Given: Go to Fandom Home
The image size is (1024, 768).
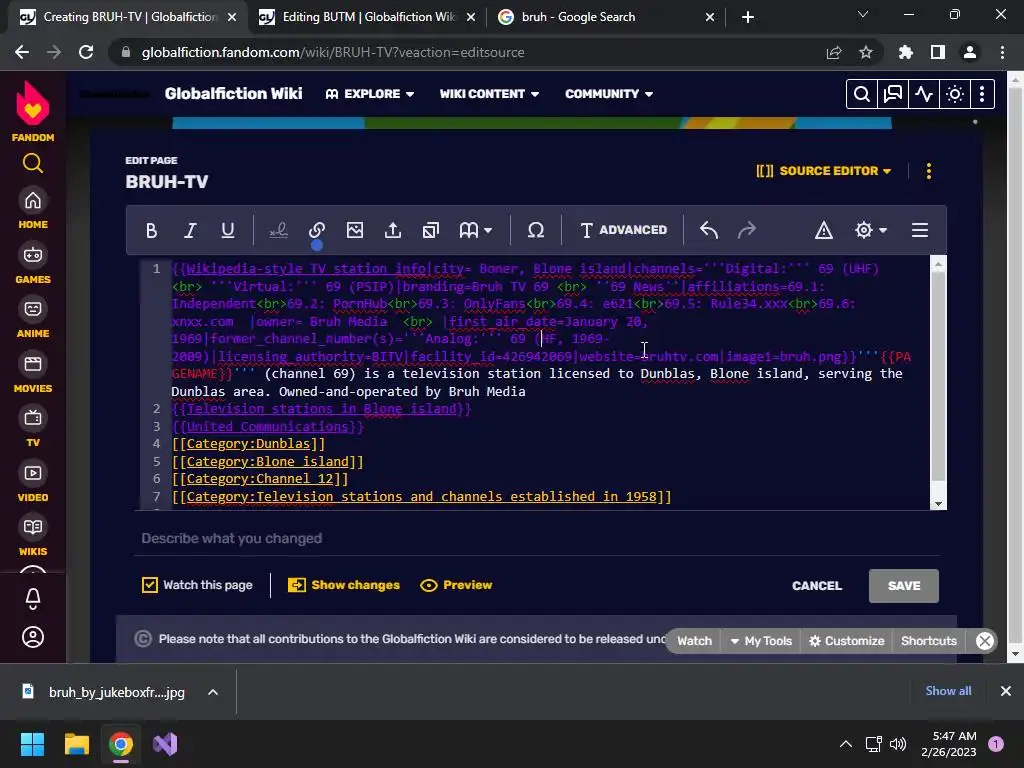Looking at the screenshot, I should click(33, 209).
